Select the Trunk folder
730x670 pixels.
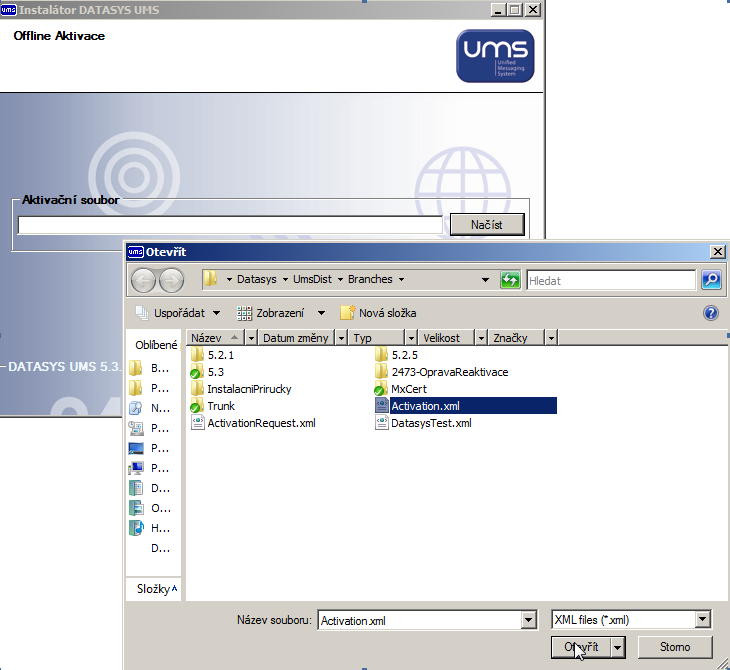coord(213,406)
